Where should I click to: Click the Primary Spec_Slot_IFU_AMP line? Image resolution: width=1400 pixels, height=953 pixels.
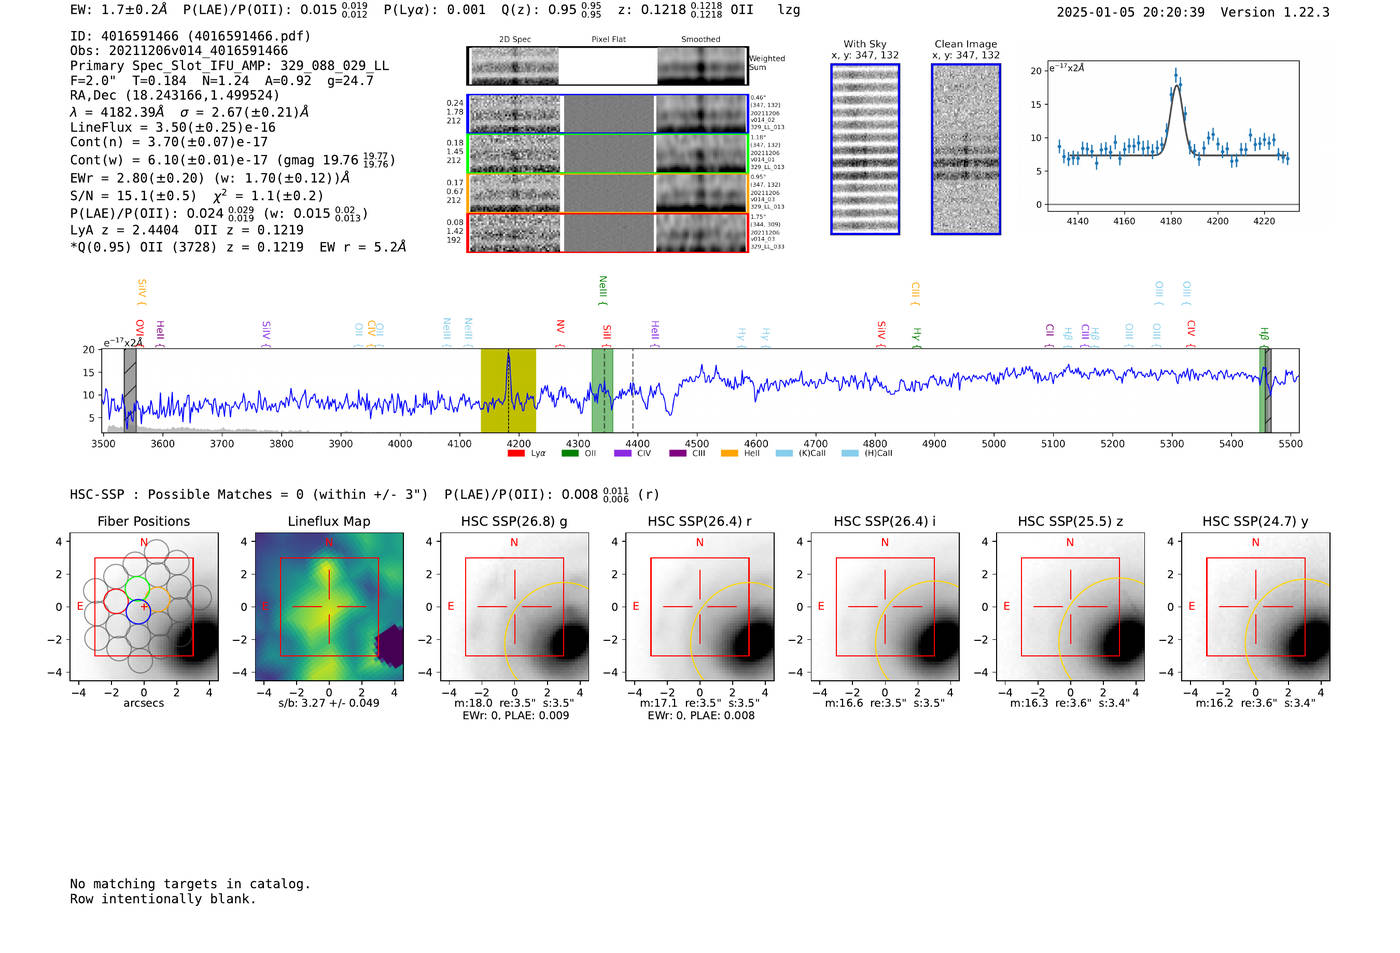coord(229,66)
